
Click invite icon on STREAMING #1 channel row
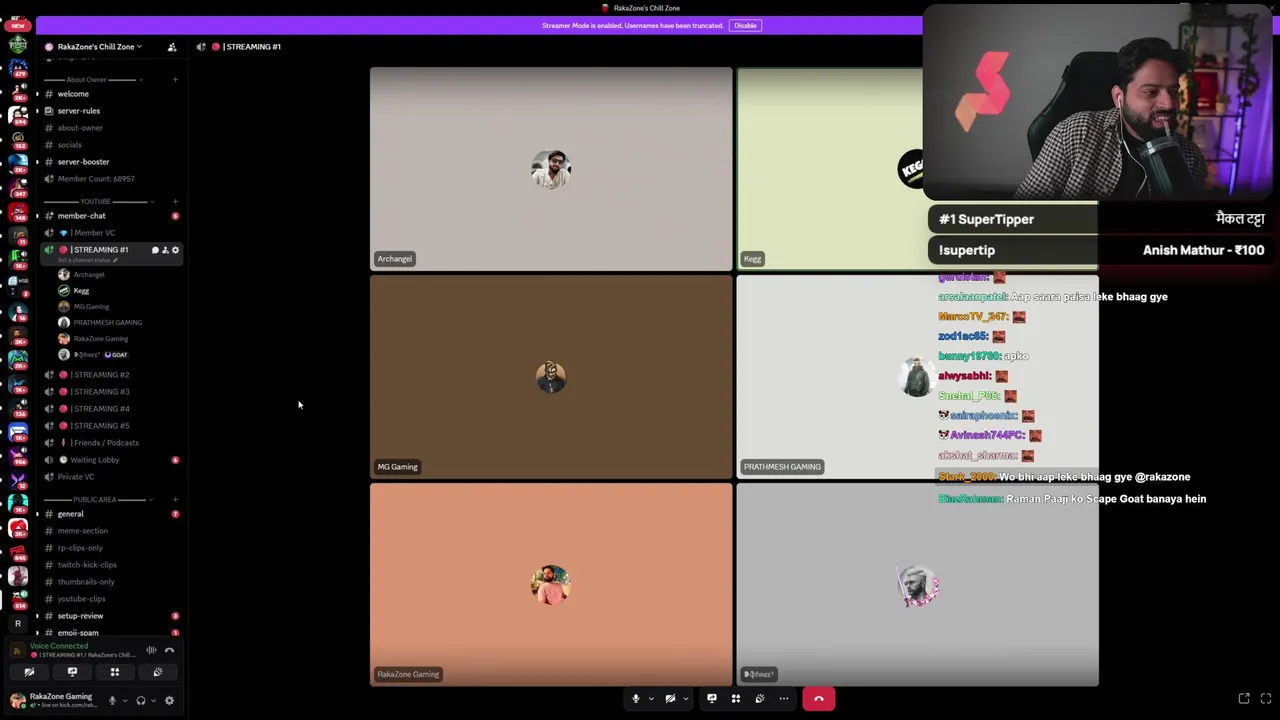pos(165,250)
